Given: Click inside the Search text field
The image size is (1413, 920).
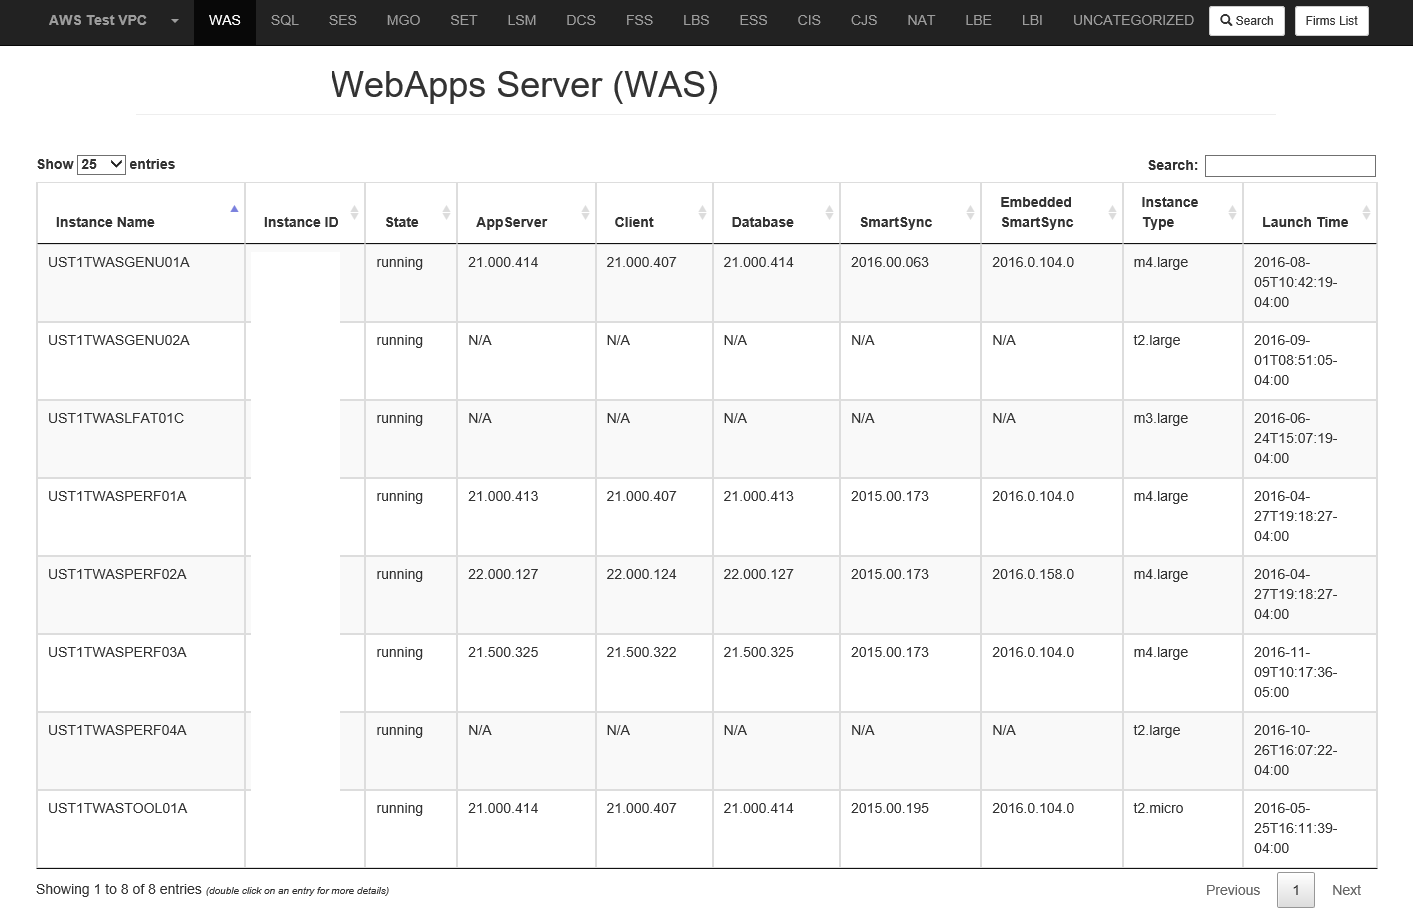Looking at the screenshot, I should coord(1290,165).
